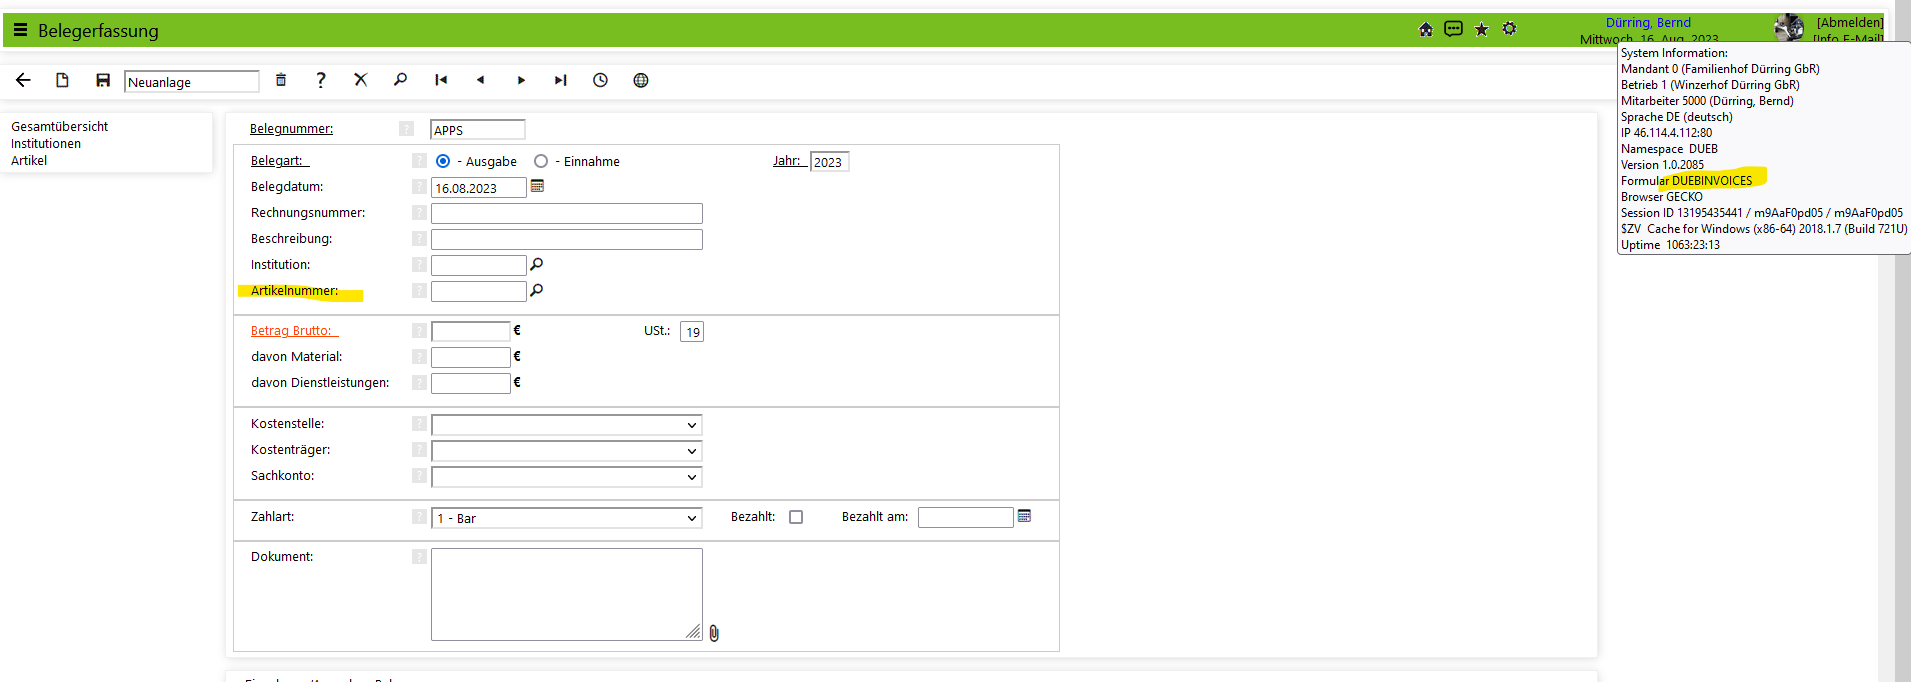Select the Einnahme radio button
Image resolution: width=1911 pixels, height=682 pixels.
tap(541, 161)
